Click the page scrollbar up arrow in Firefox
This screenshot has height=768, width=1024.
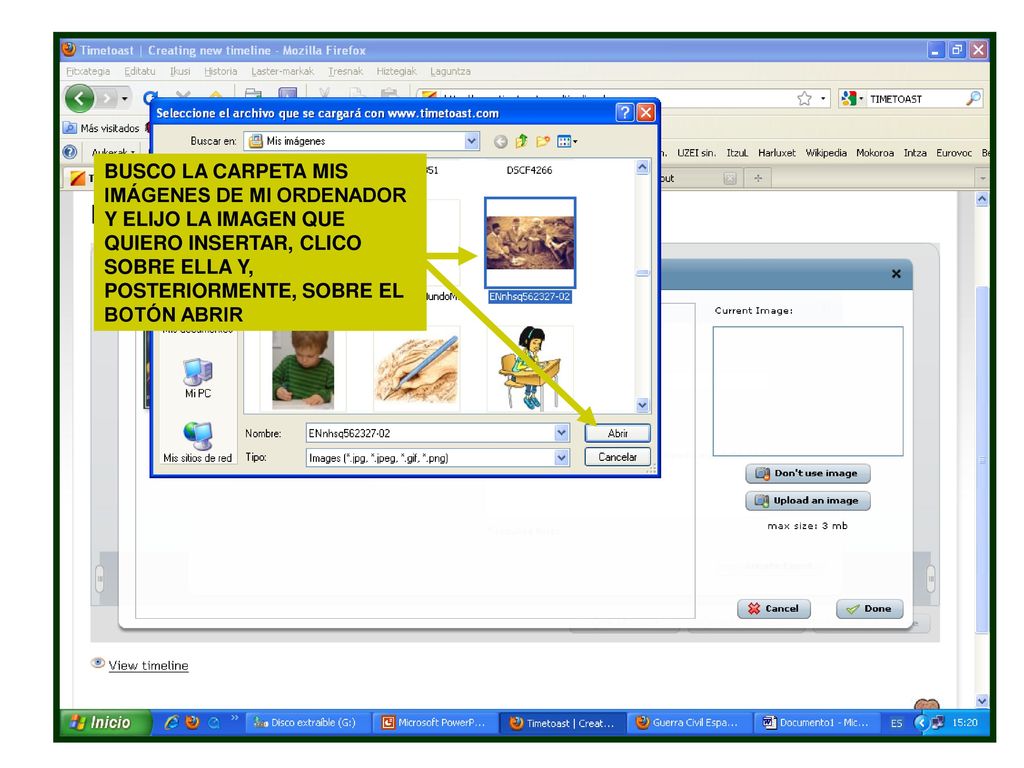[x=982, y=199]
